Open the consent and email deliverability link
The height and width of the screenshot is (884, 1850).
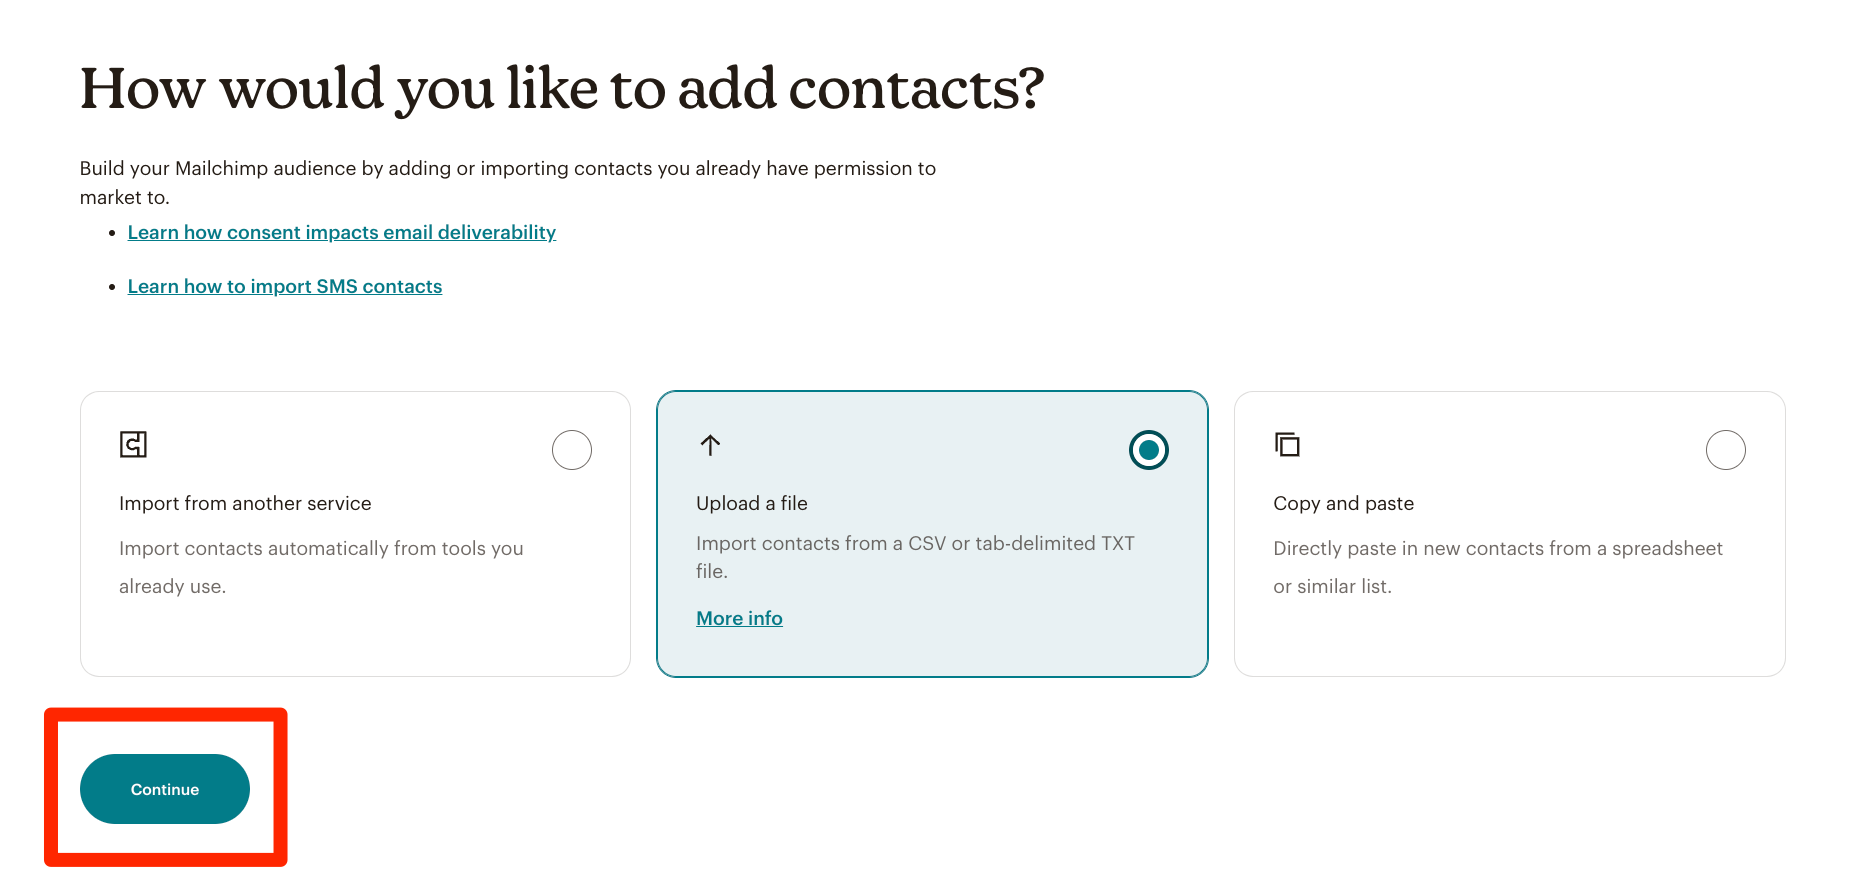pyautogui.click(x=341, y=232)
